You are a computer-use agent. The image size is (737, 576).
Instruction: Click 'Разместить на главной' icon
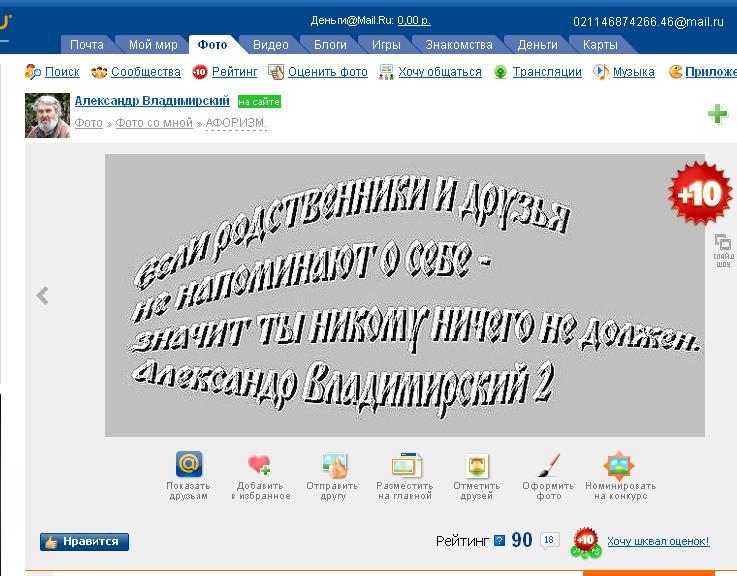pyautogui.click(x=405, y=466)
